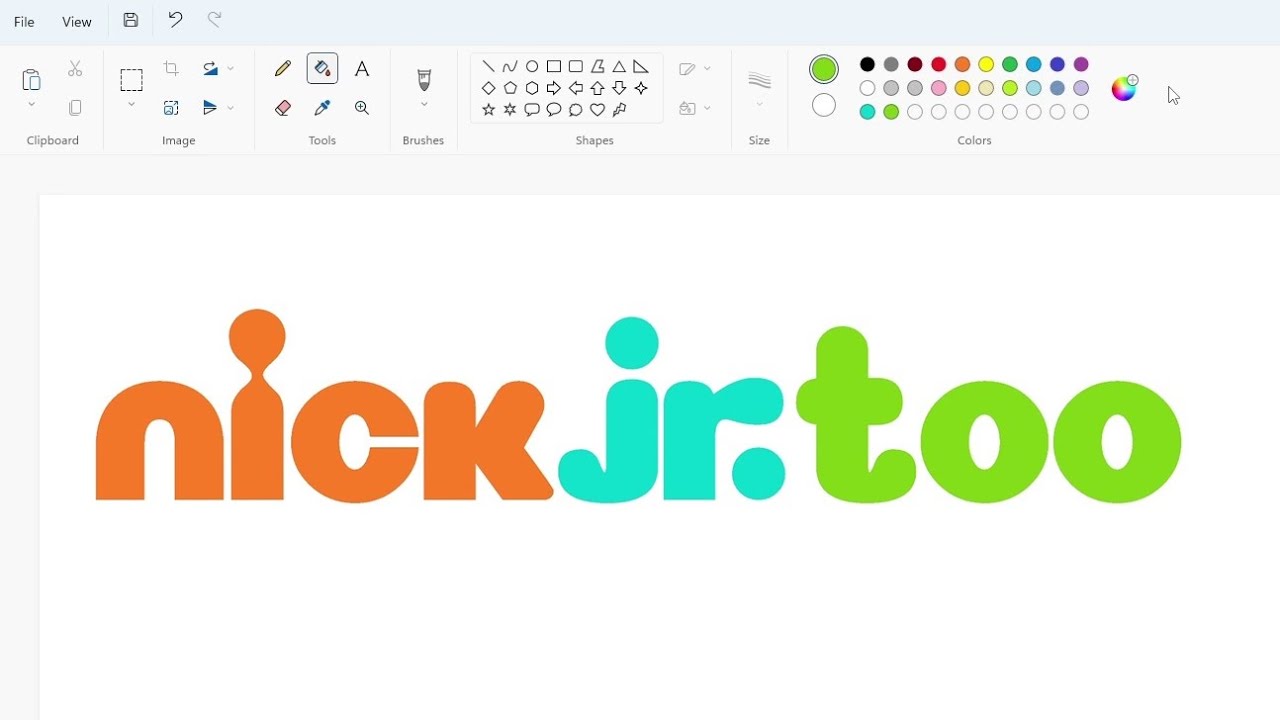Pick the Rounded rectangle callout shape

(532, 110)
